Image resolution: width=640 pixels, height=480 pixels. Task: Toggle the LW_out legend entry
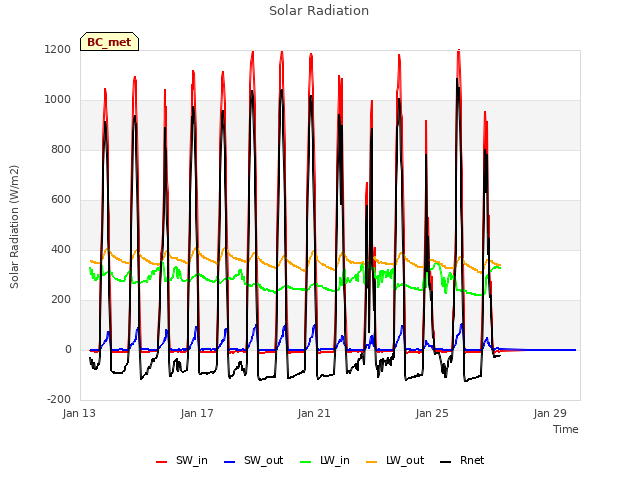click(395, 460)
